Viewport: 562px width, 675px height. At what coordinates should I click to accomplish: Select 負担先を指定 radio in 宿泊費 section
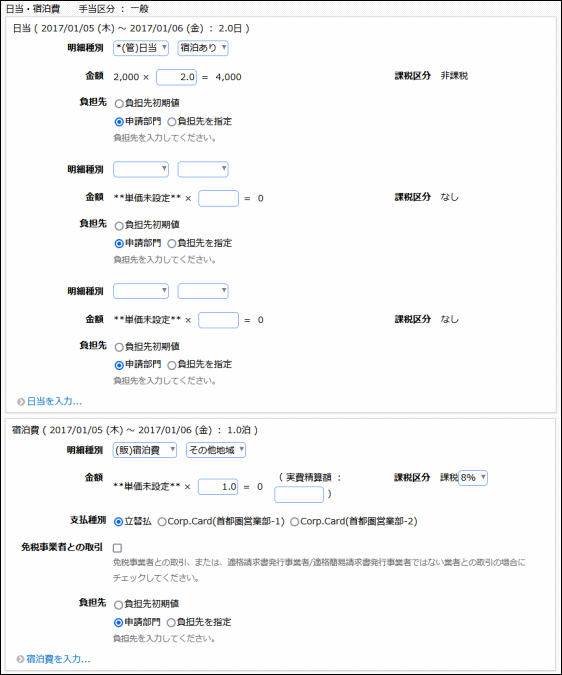(x=171, y=622)
